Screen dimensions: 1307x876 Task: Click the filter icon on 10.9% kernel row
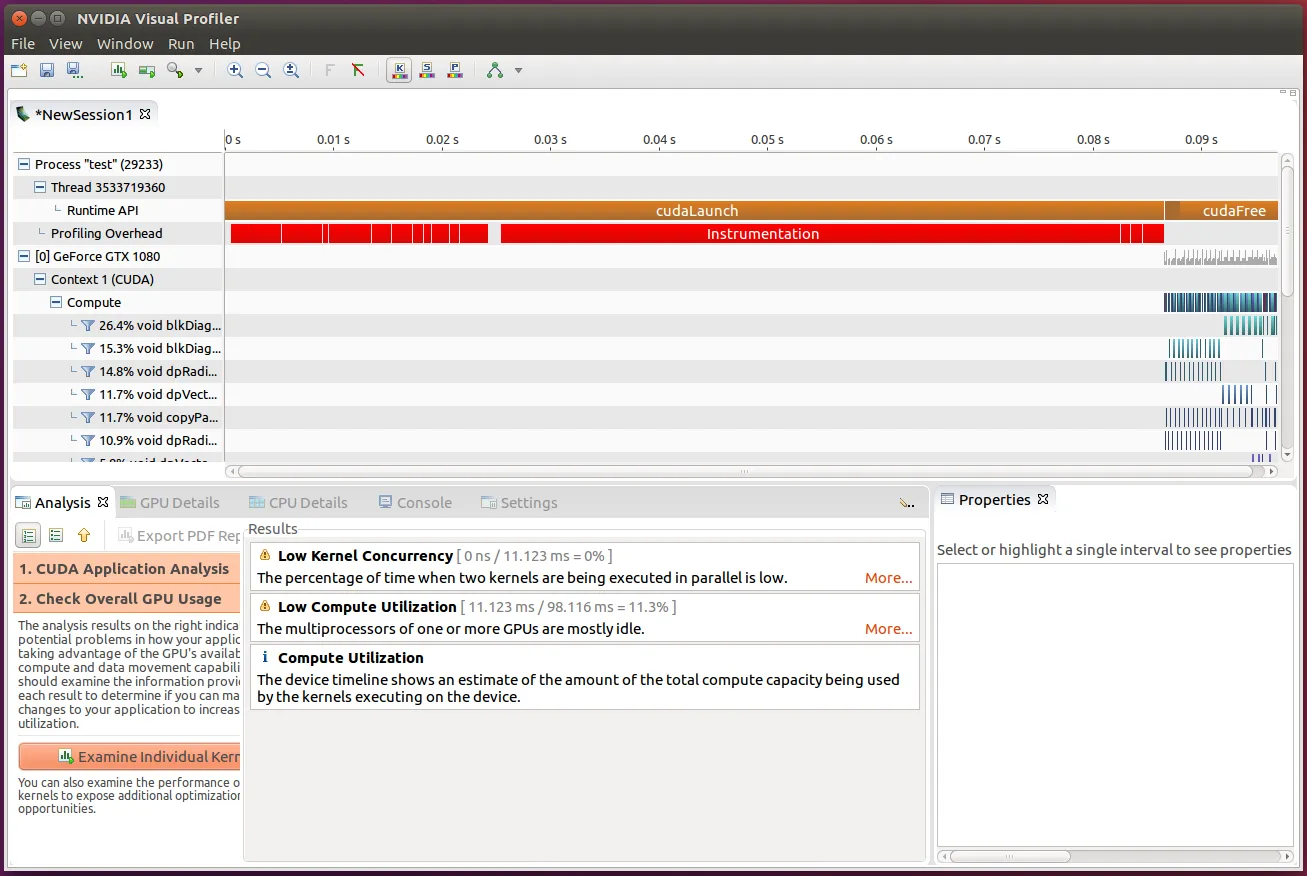point(87,440)
